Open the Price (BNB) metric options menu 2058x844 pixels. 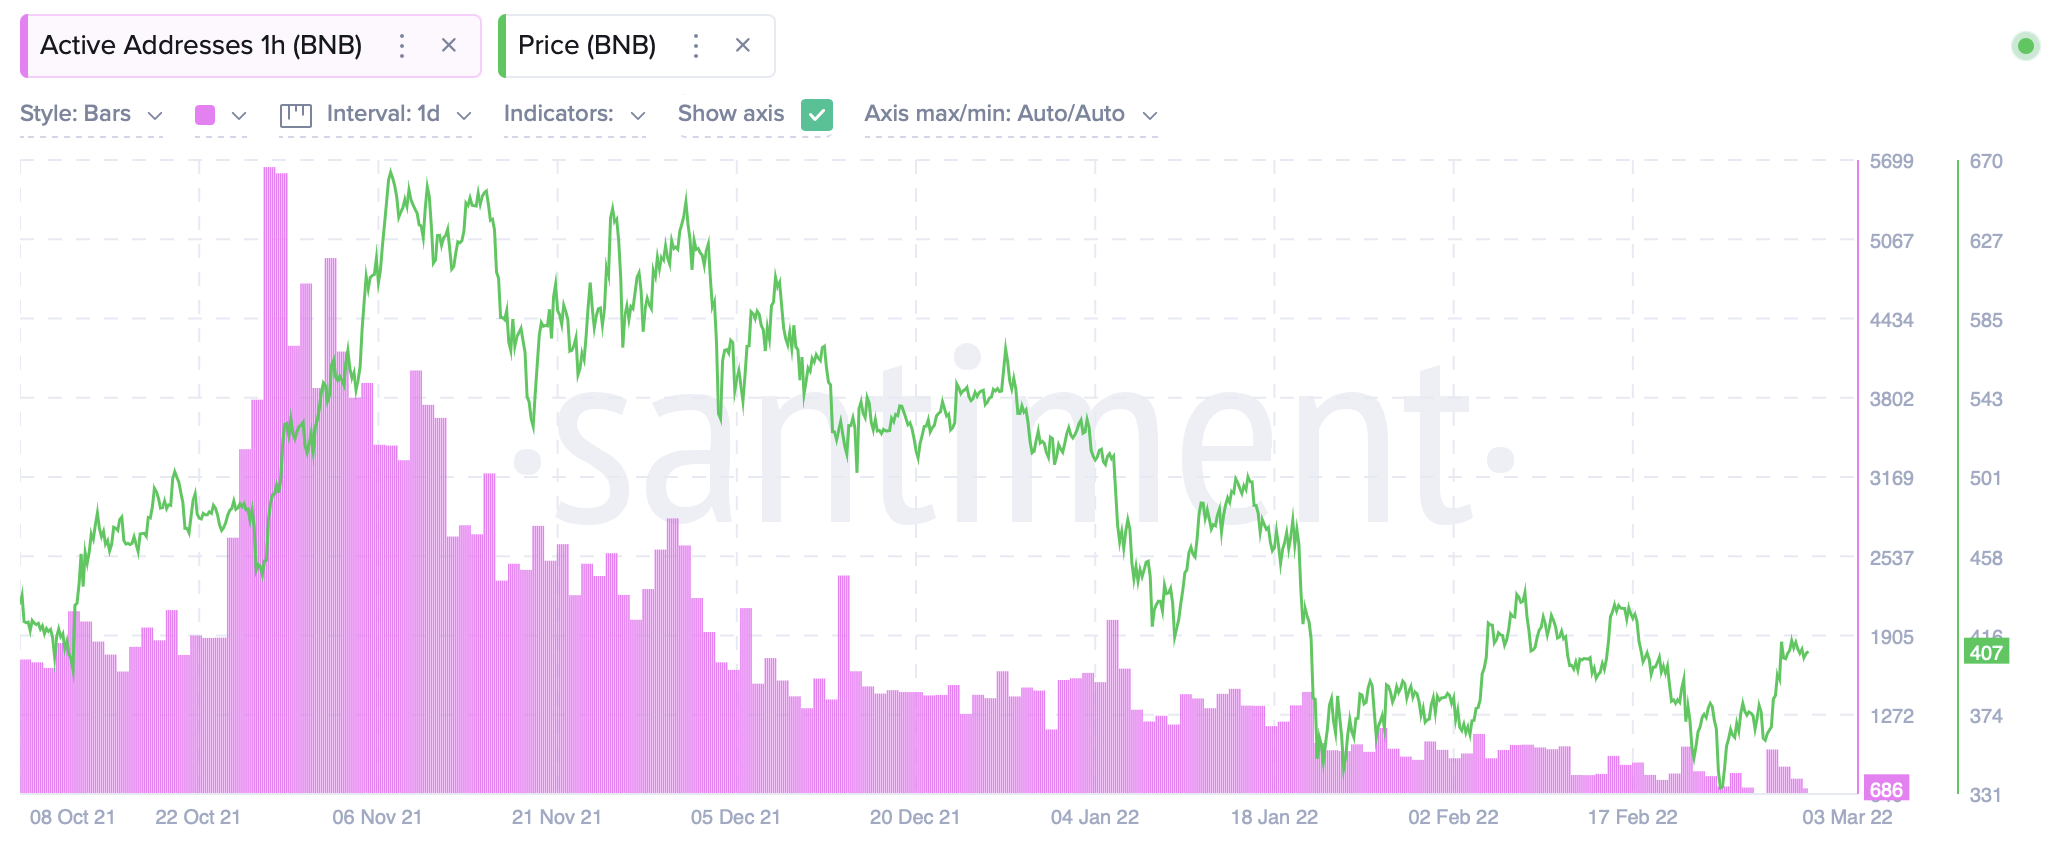click(695, 45)
